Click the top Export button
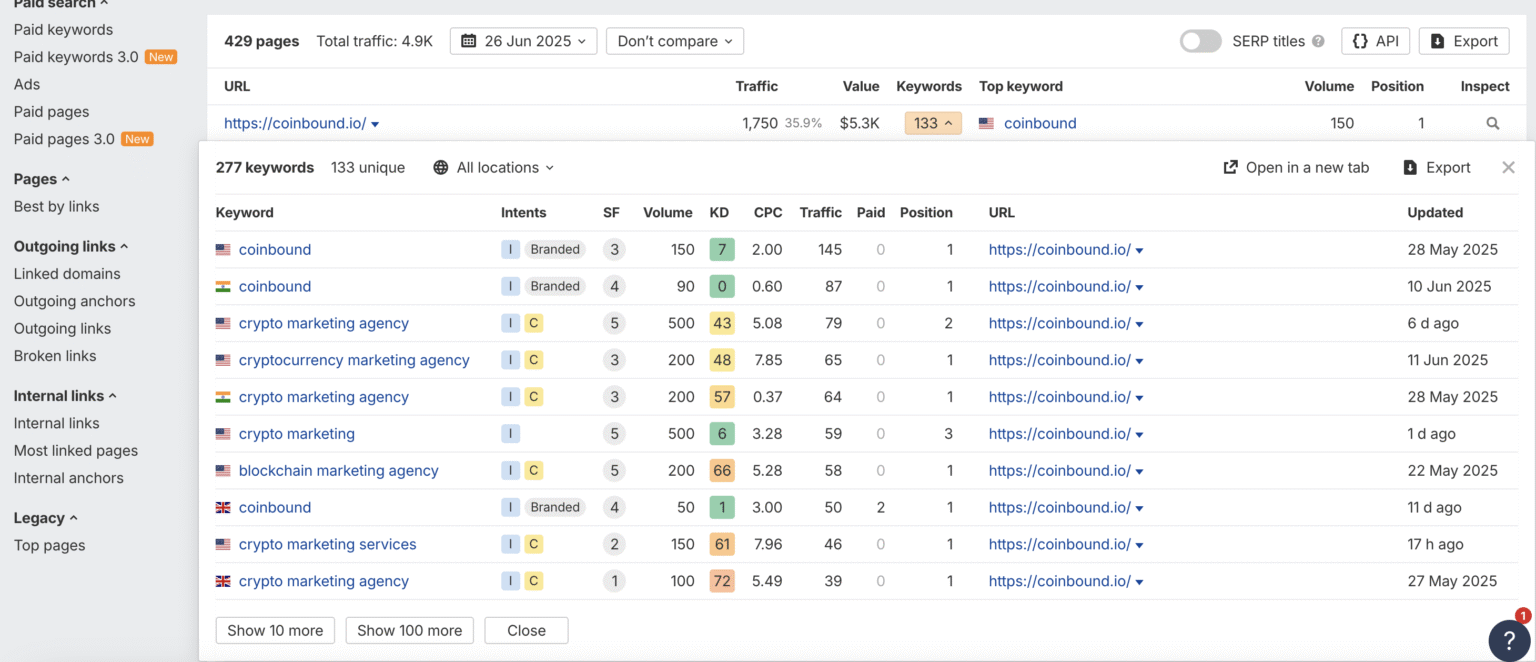 point(1463,41)
